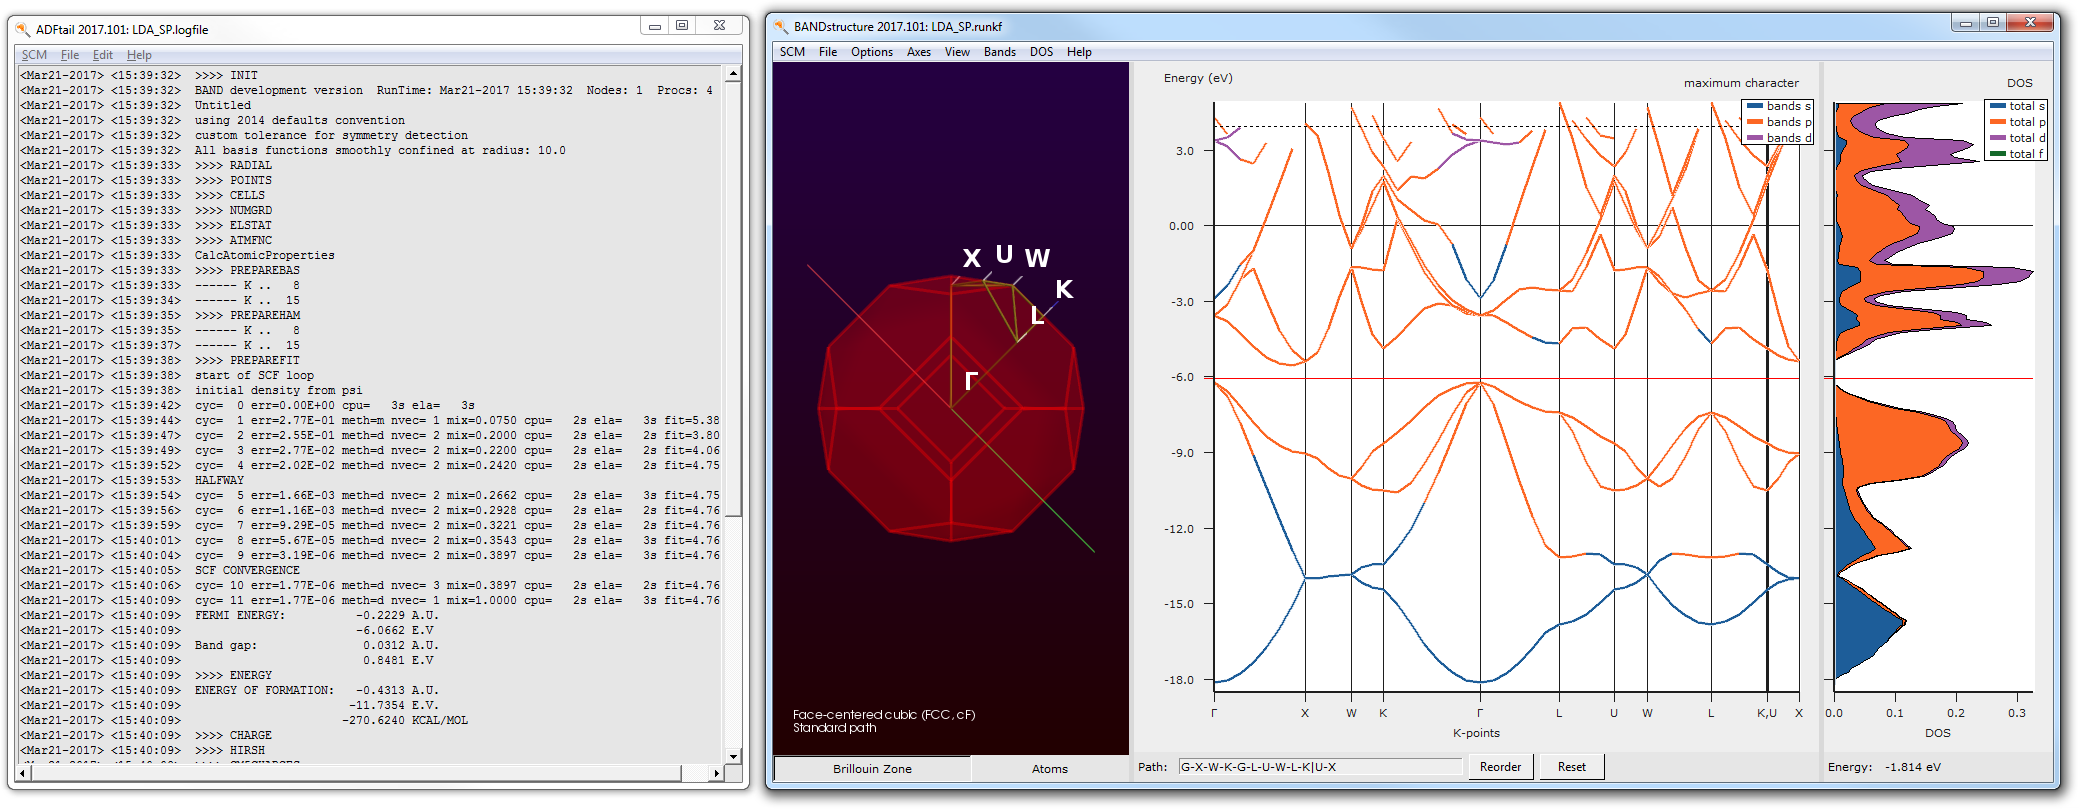2079x809 pixels.
Task: Open the Bands menu
Action: [x=999, y=52]
